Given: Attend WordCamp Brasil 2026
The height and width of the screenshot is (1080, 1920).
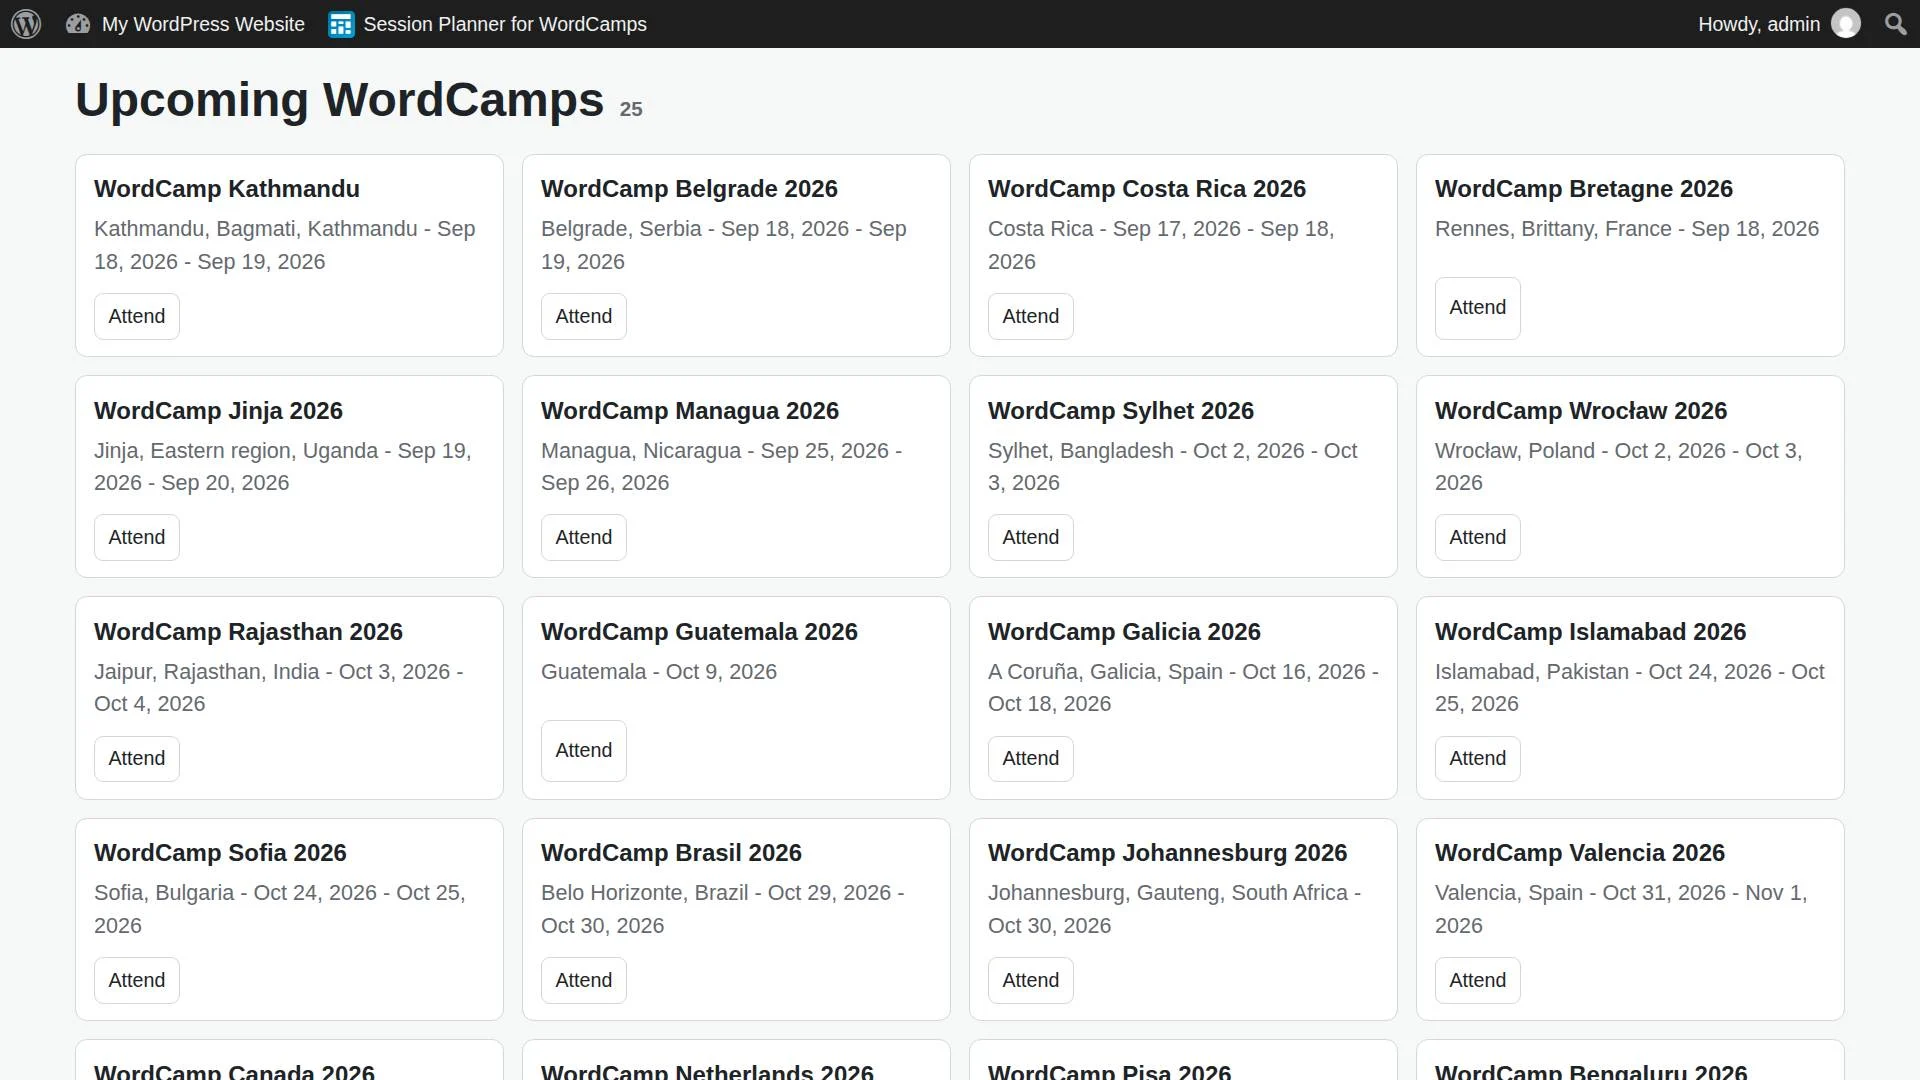Looking at the screenshot, I should (x=584, y=980).
